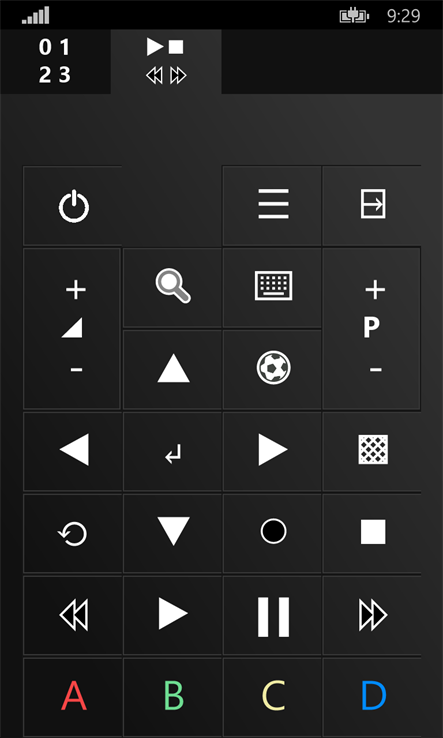Tap the green B button
Screen dimensions: 443x738
coord(173,696)
